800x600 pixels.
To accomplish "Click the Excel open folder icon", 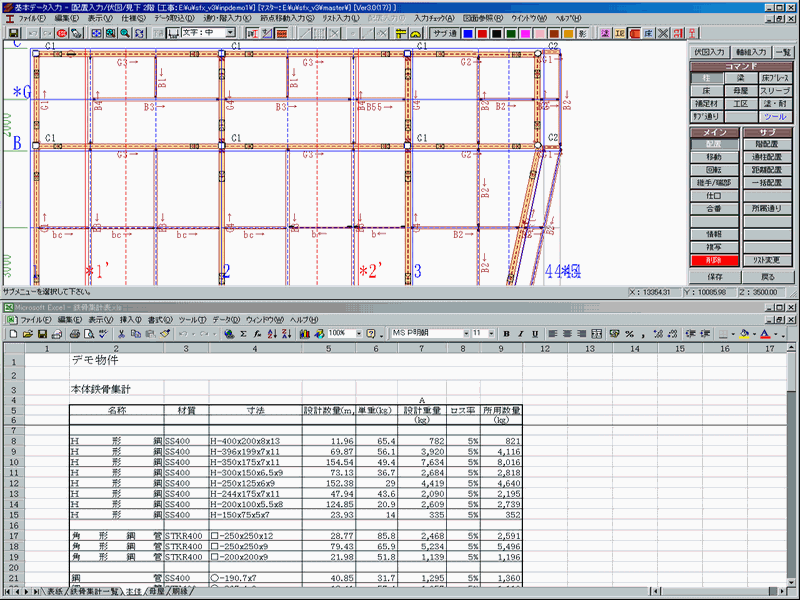I will pyautogui.click(x=29, y=332).
